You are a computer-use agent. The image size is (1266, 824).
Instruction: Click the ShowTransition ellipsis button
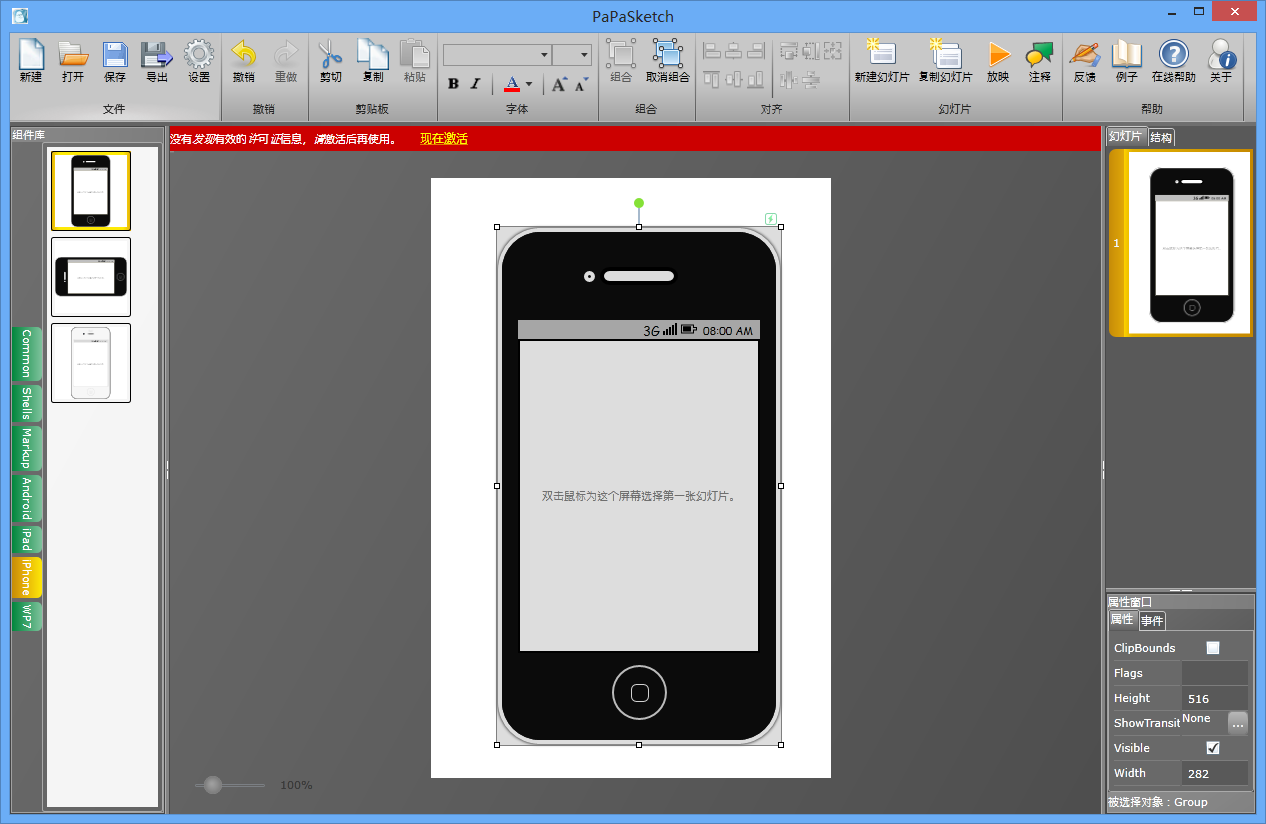tap(1238, 723)
